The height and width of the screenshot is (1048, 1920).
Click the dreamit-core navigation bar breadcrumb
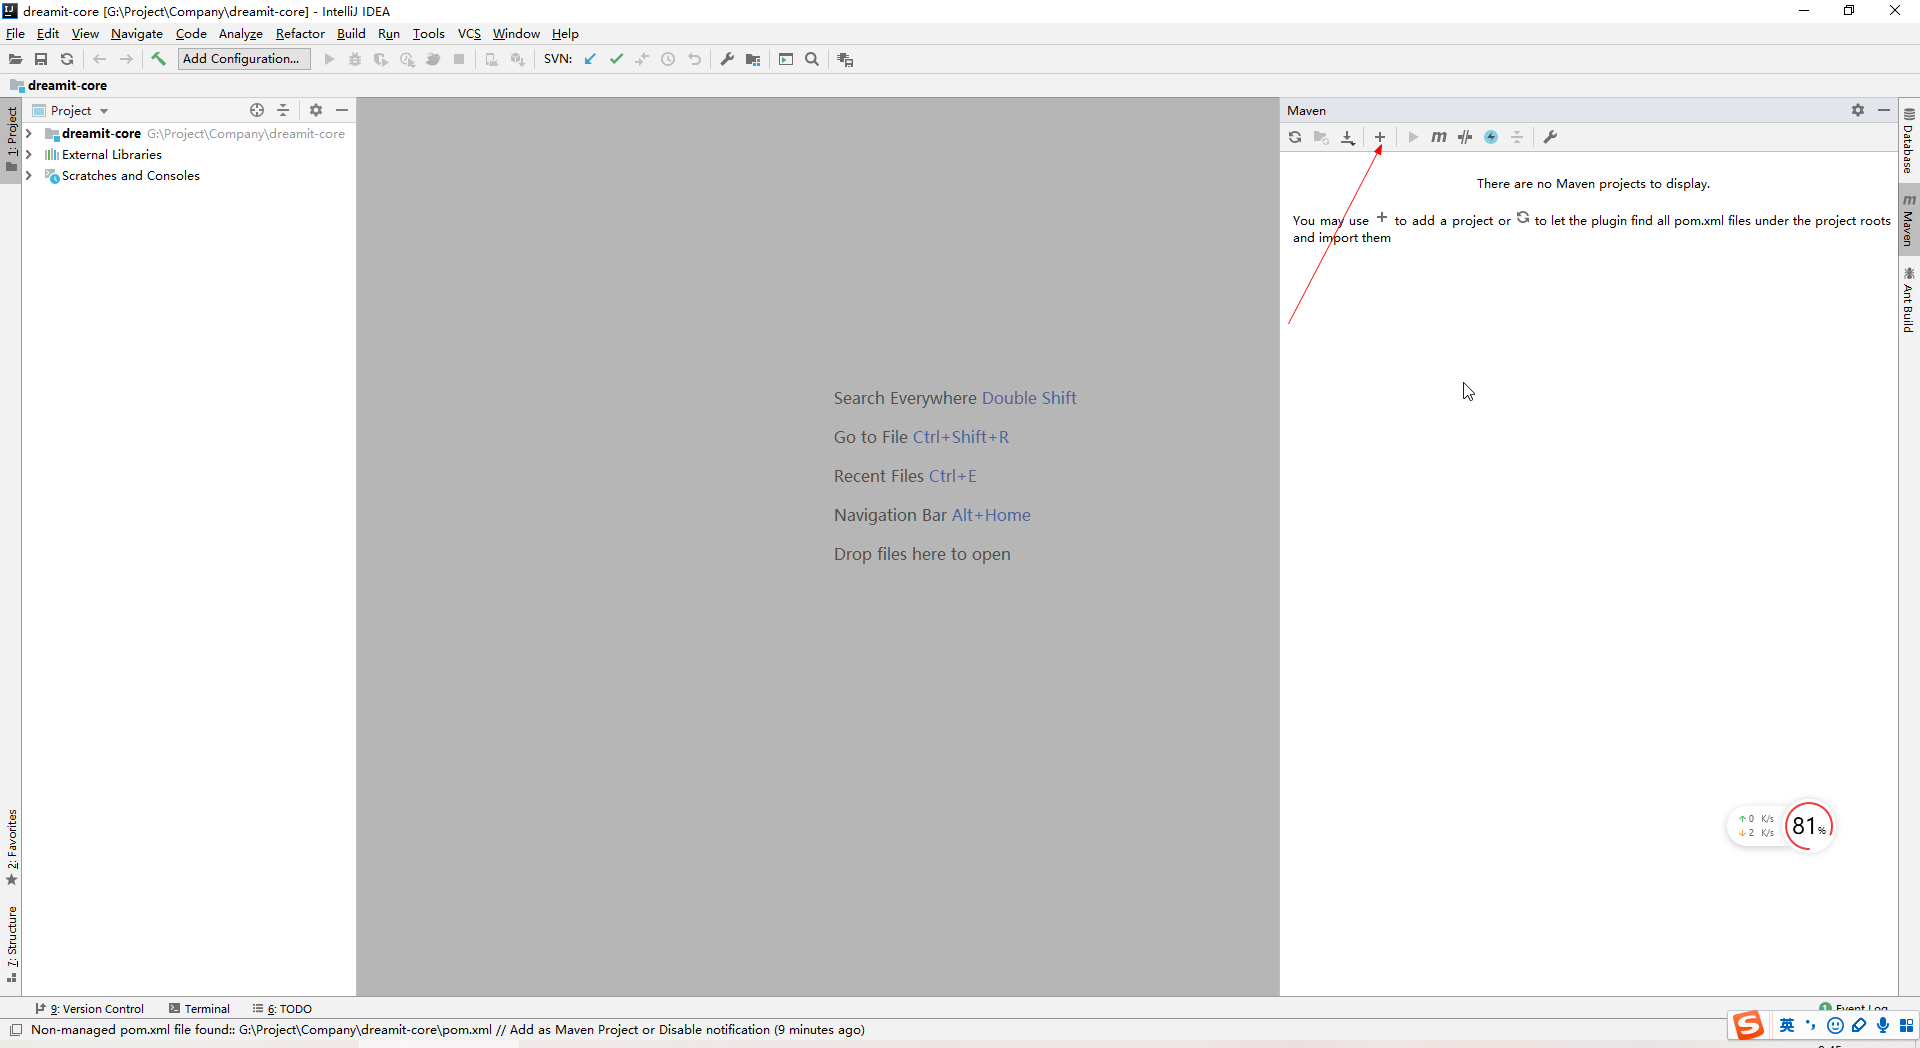(x=58, y=85)
